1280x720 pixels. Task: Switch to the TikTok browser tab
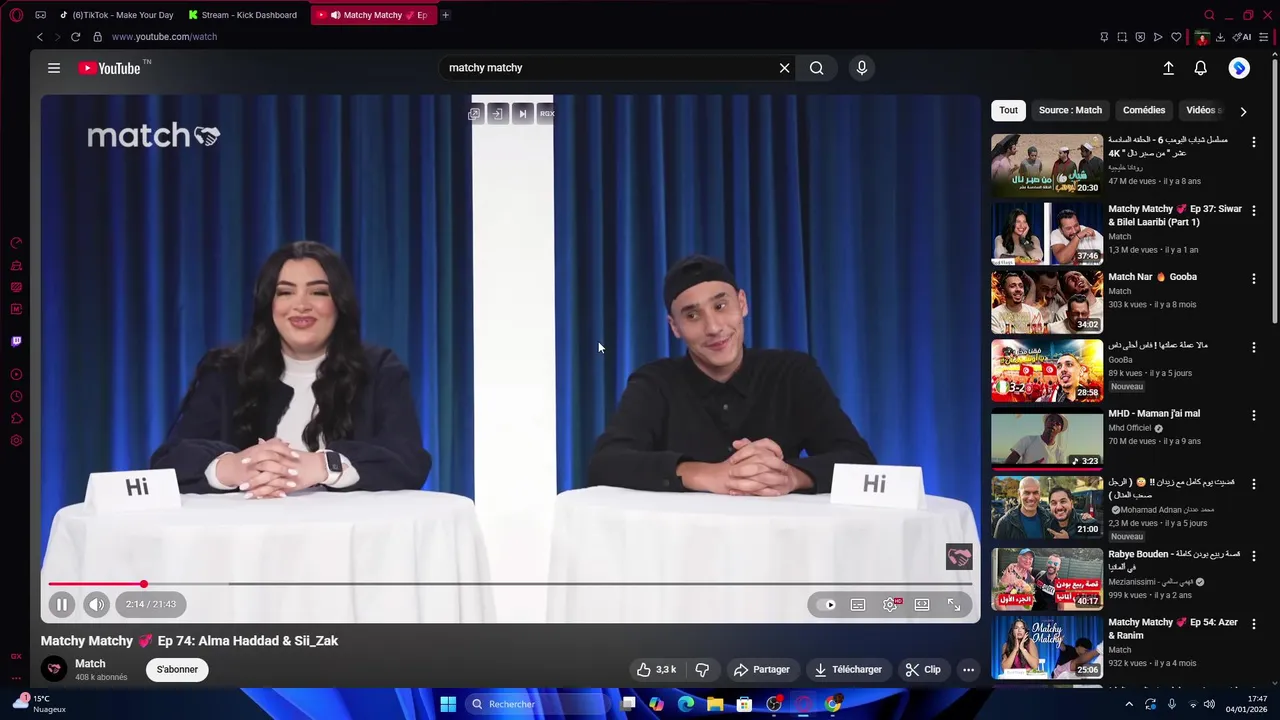116,15
